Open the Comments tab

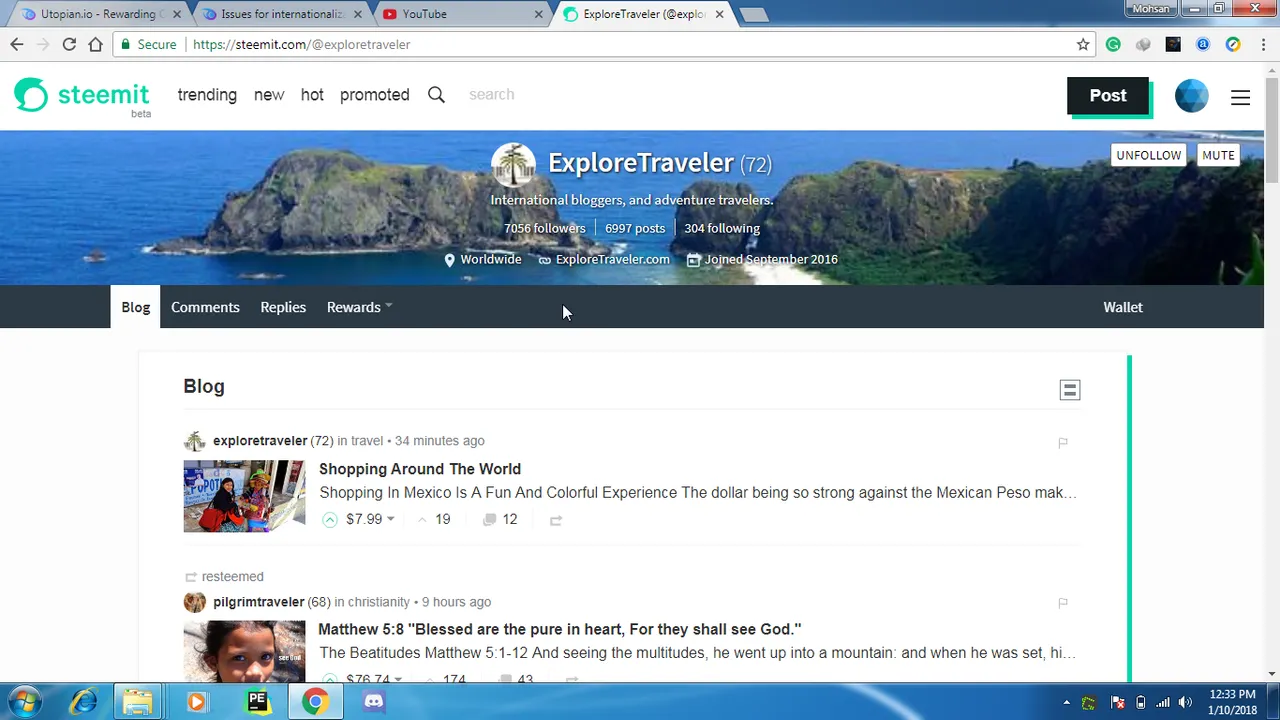click(x=205, y=307)
